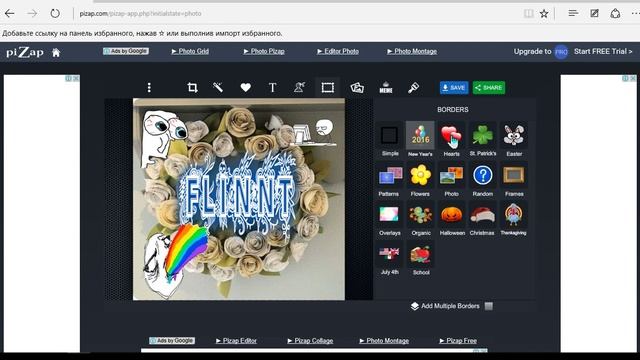Open the add photo tool

pyautogui.click(x=357, y=87)
